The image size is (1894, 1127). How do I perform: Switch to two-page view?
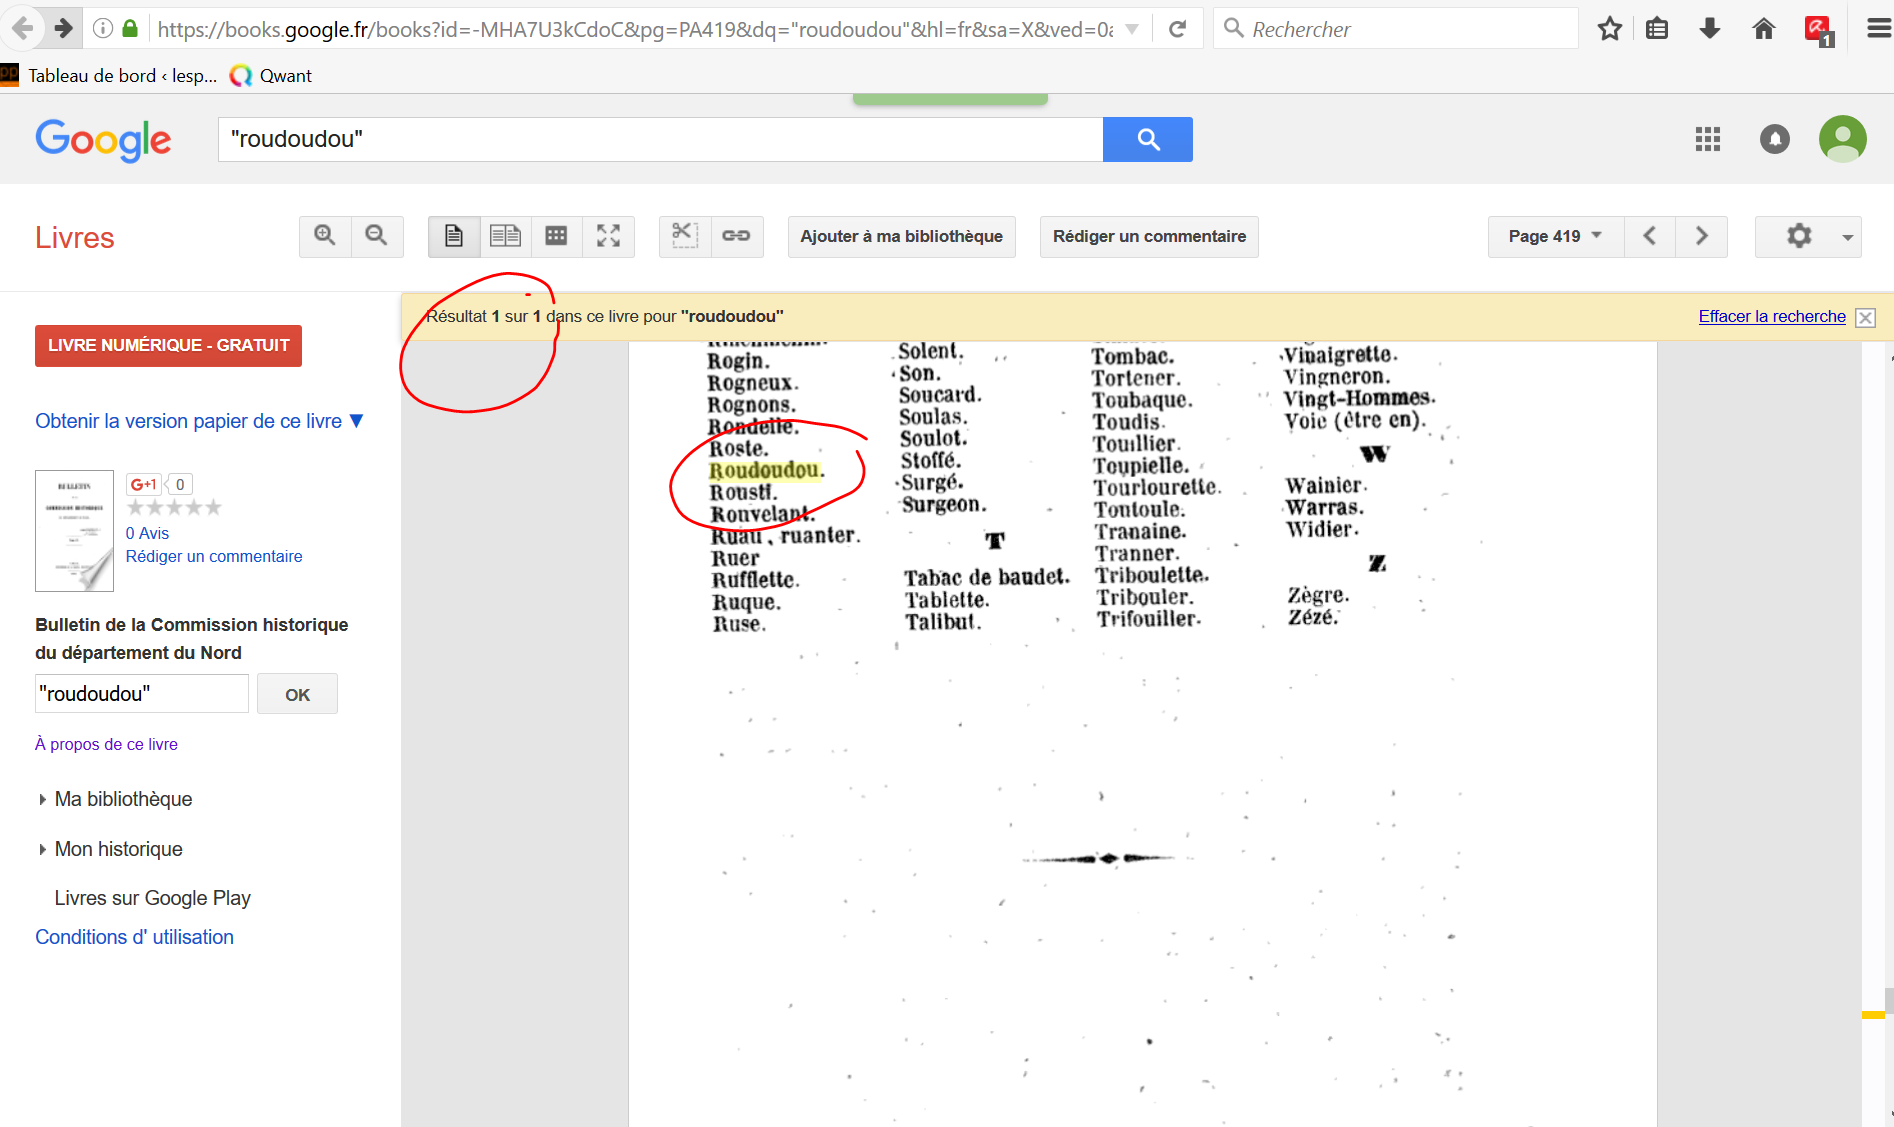(505, 236)
